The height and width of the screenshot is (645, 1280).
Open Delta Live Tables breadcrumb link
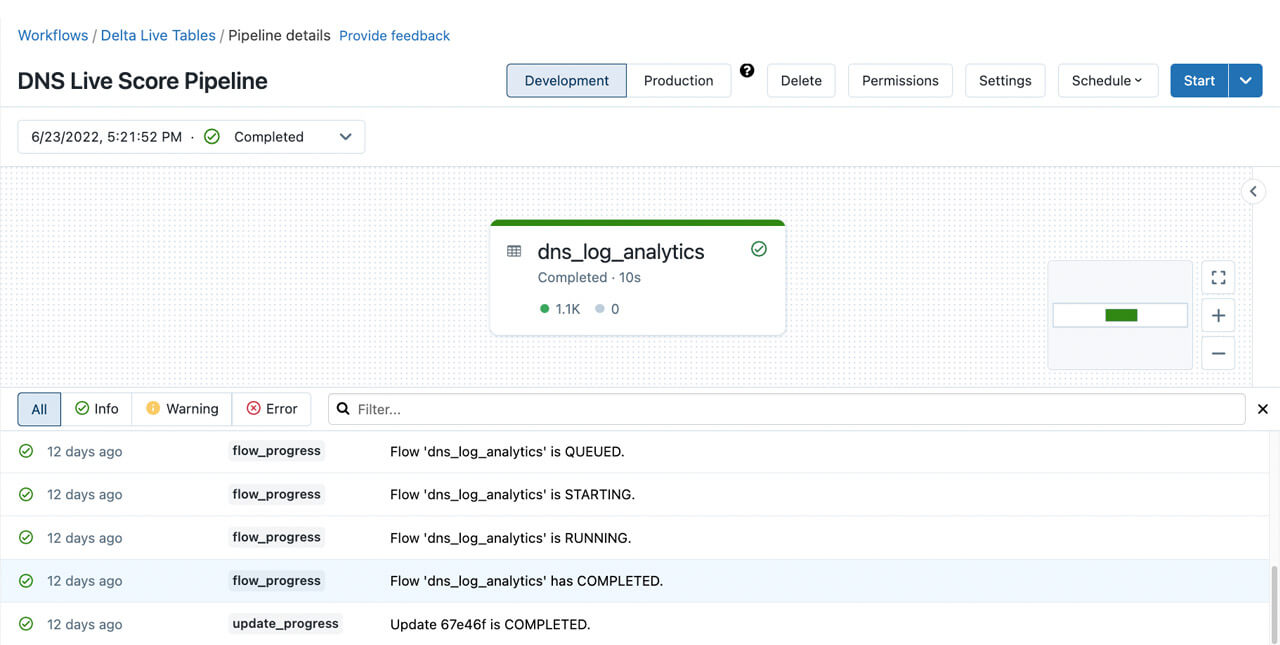tap(158, 35)
